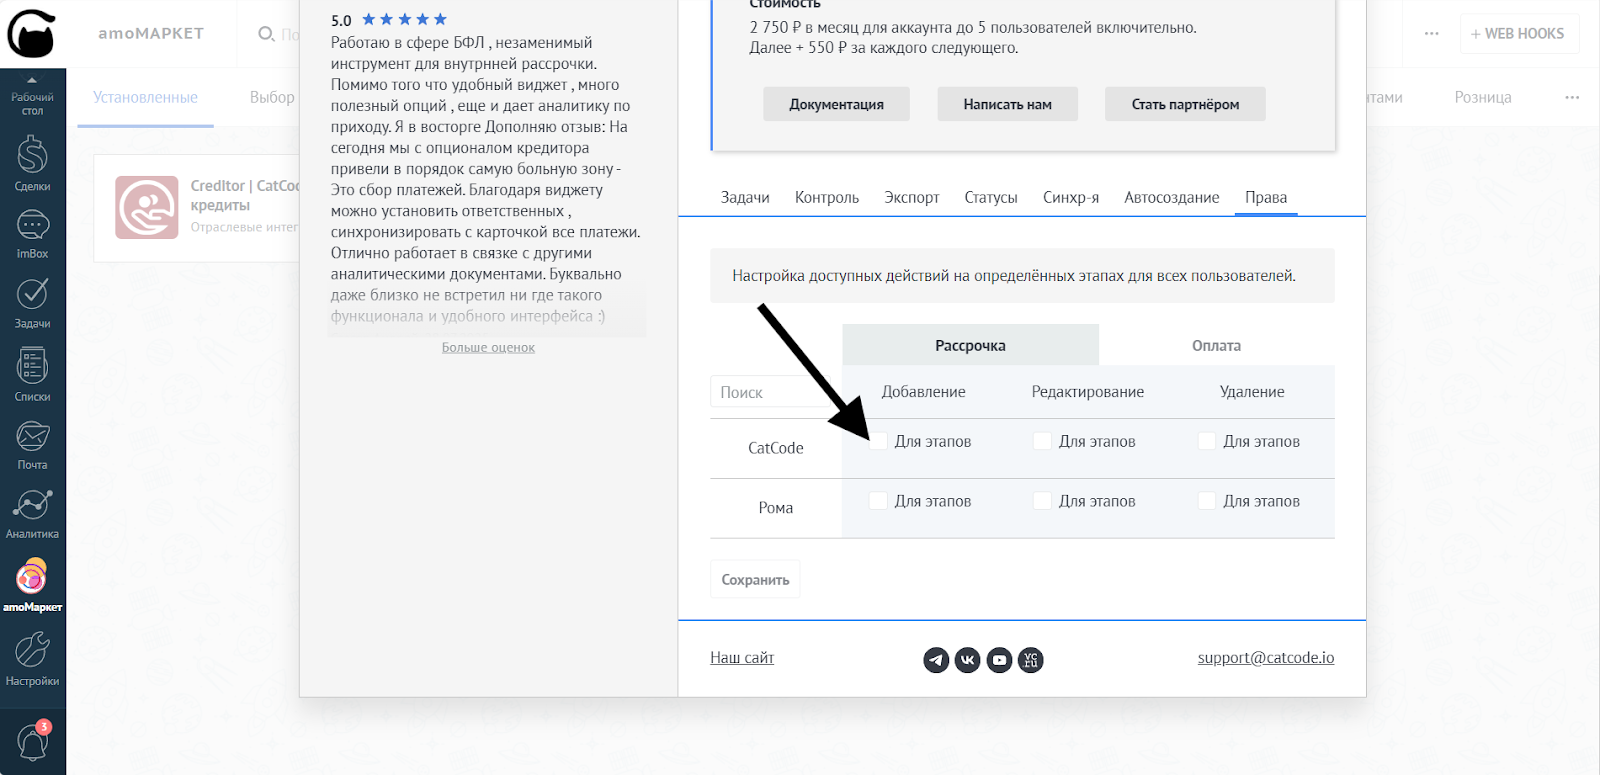1600x775 pixels.
Task: Open the YouTube icon in footer
Action: pyautogui.click(x=999, y=660)
